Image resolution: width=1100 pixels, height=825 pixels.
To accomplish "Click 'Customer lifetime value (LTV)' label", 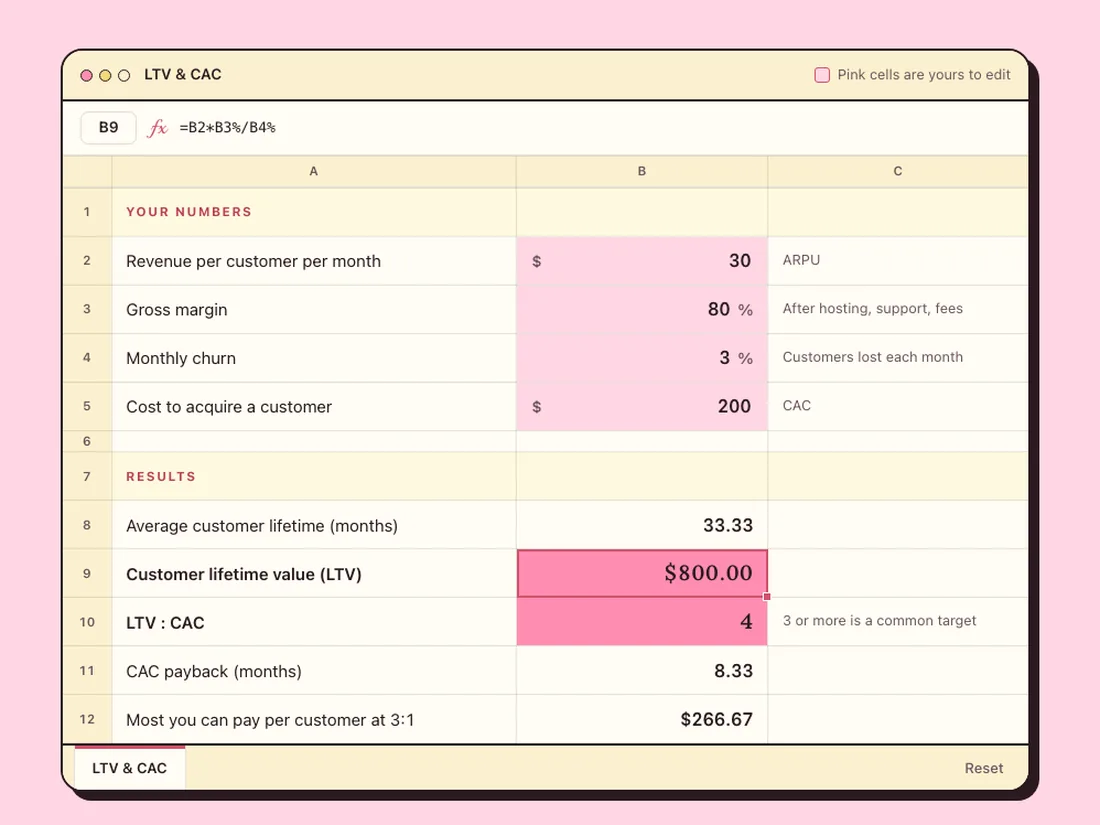I will 243,575.
